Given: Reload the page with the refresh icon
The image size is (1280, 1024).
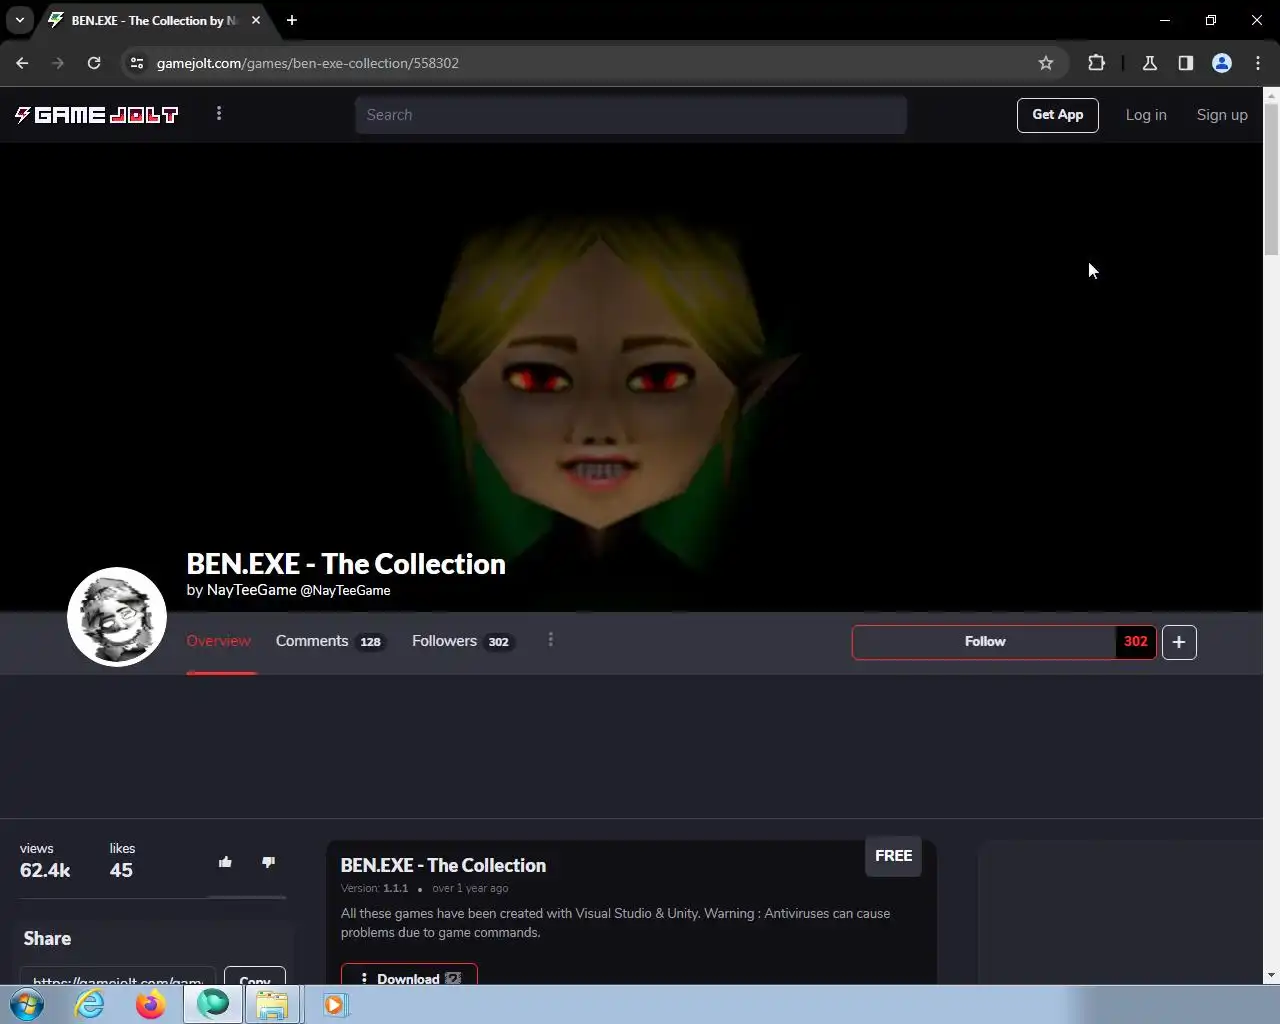Looking at the screenshot, I should 94,63.
